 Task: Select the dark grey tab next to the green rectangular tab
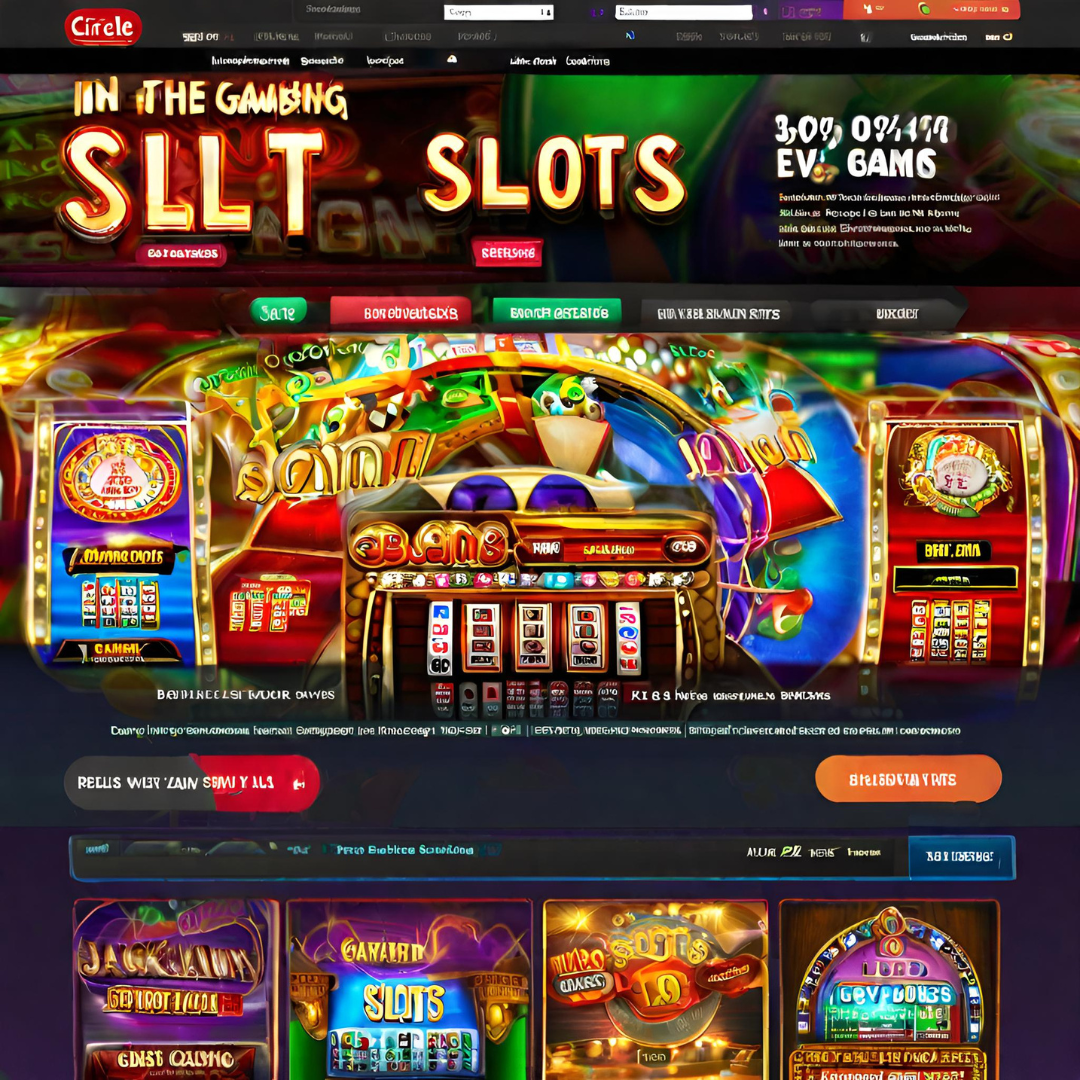[x=718, y=314]
